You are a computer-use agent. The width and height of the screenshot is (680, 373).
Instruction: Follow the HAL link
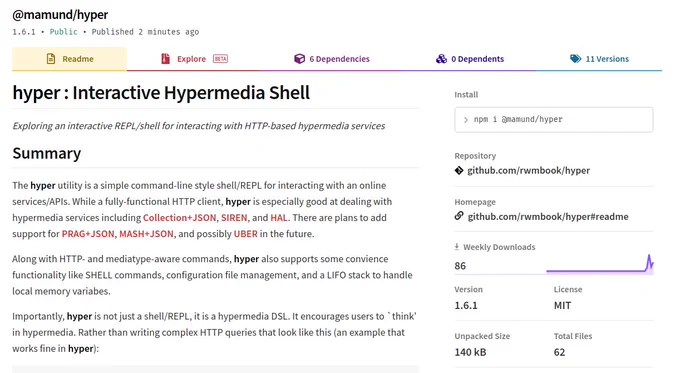(279, 218)
